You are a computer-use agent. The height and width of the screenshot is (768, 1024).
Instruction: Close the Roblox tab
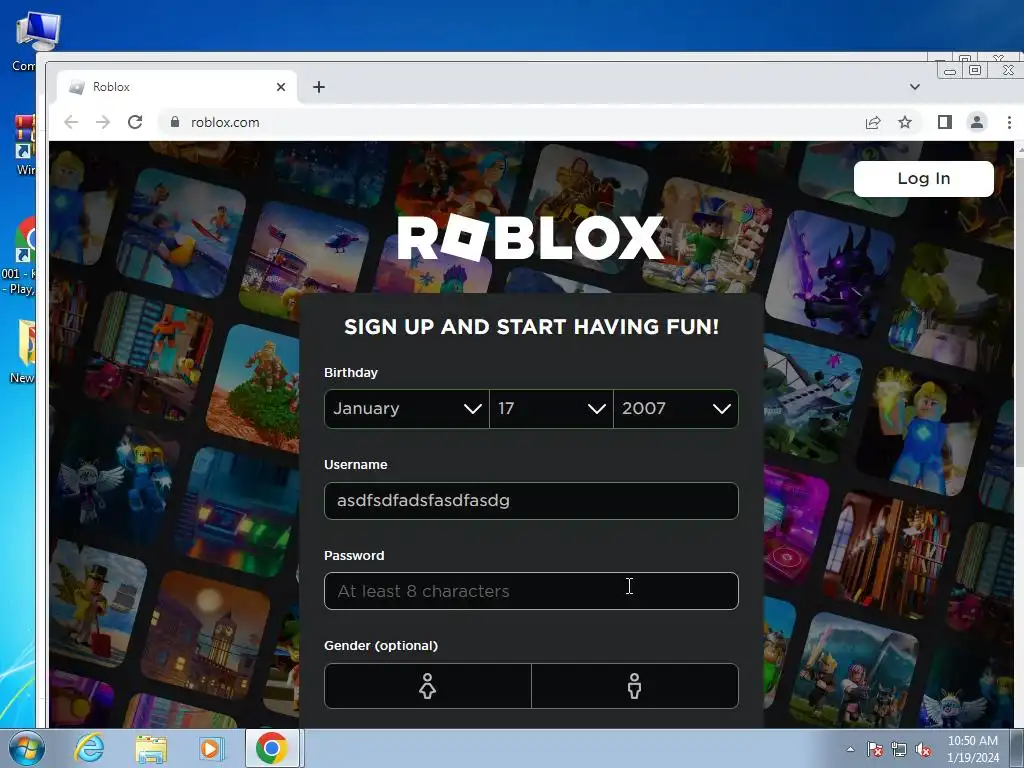pos(281,87)
